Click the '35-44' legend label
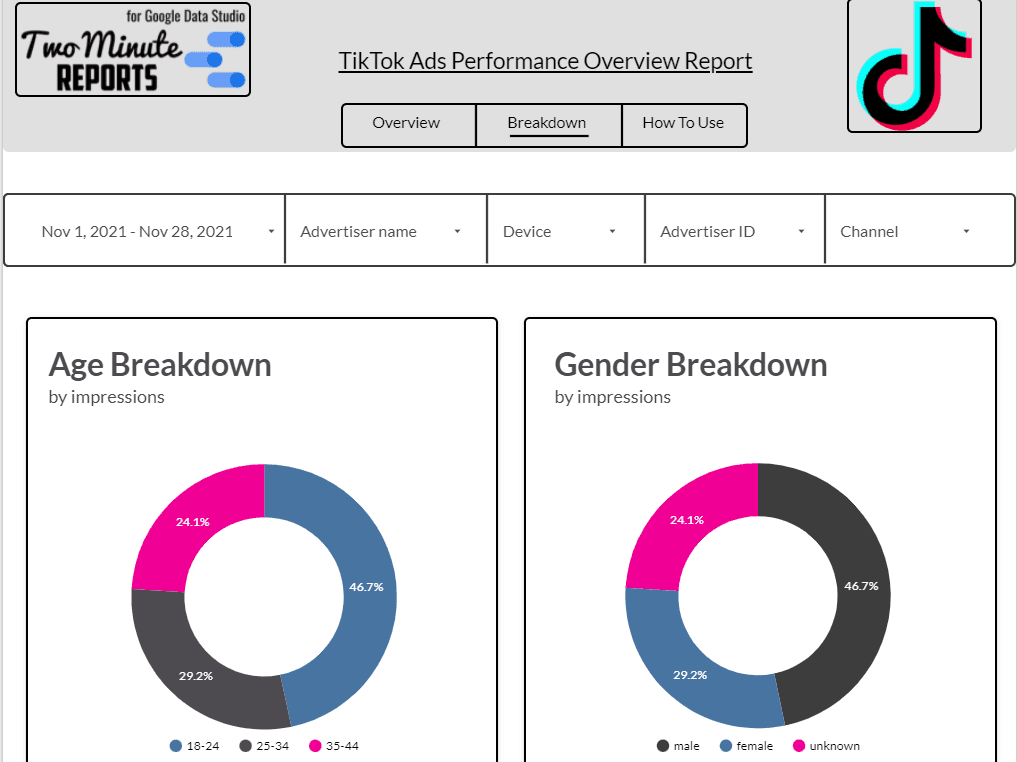This screenshot has height=762, width=1017. [342, 746]
